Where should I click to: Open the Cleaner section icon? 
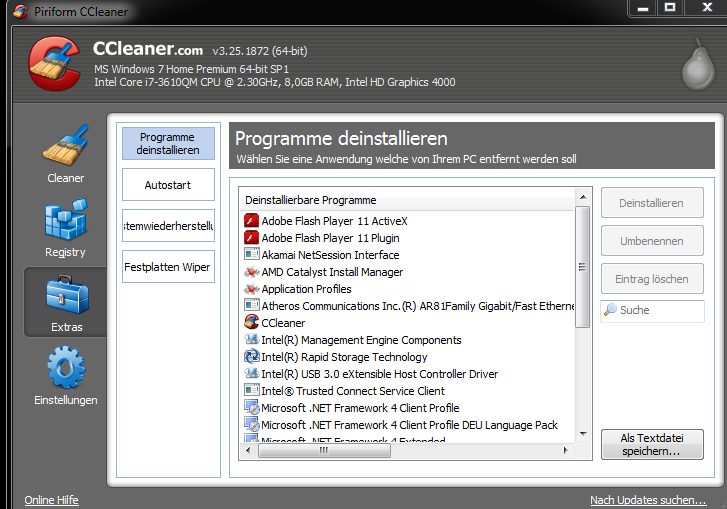click(x=65, y=146)
